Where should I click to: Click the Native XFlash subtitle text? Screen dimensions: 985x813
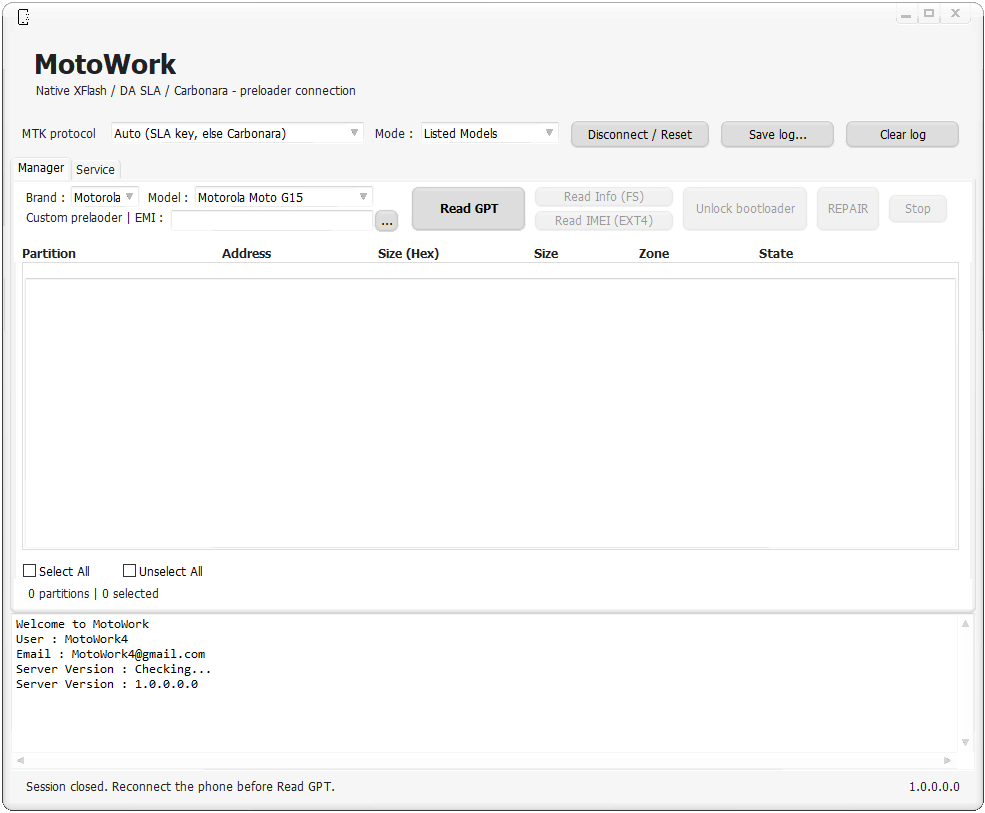point(195,90)
